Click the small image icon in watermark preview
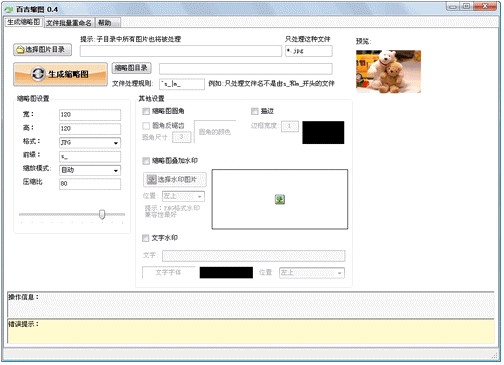The width and height of the screenshot is (504, 365). click(x=280, y=199)
